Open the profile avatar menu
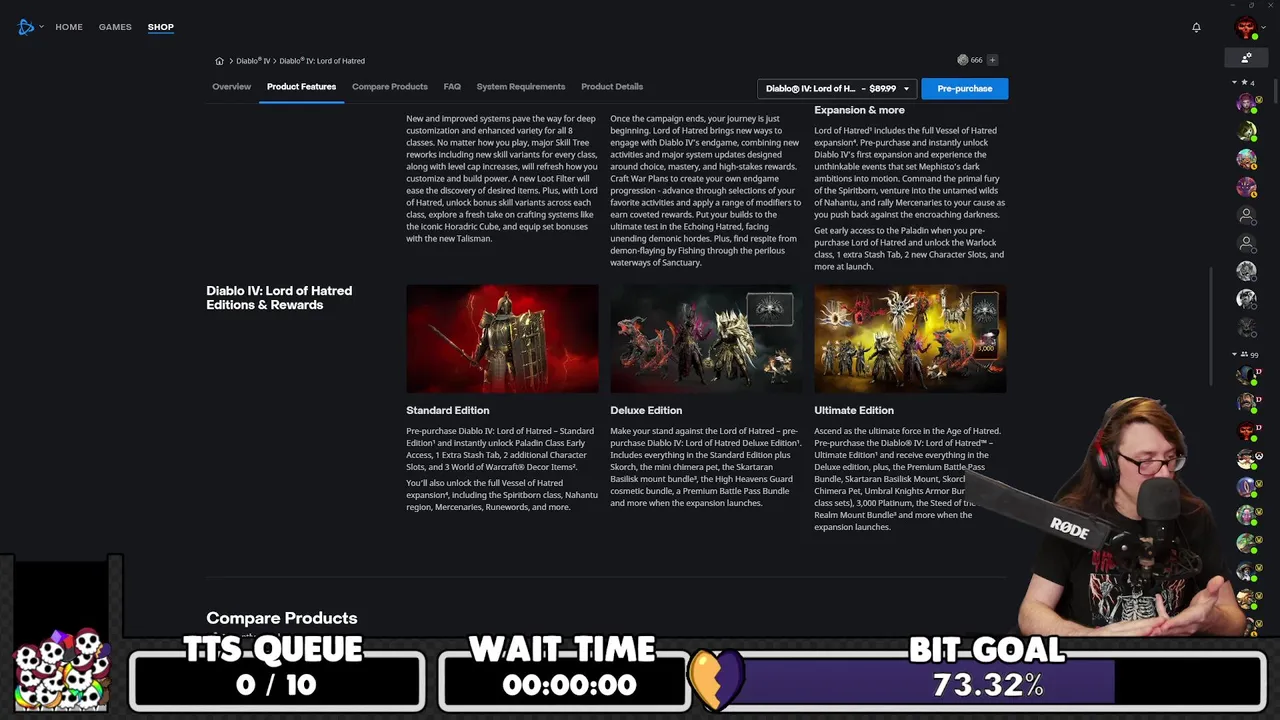The image size is (1280, 720). click(x=1246, y=28)
